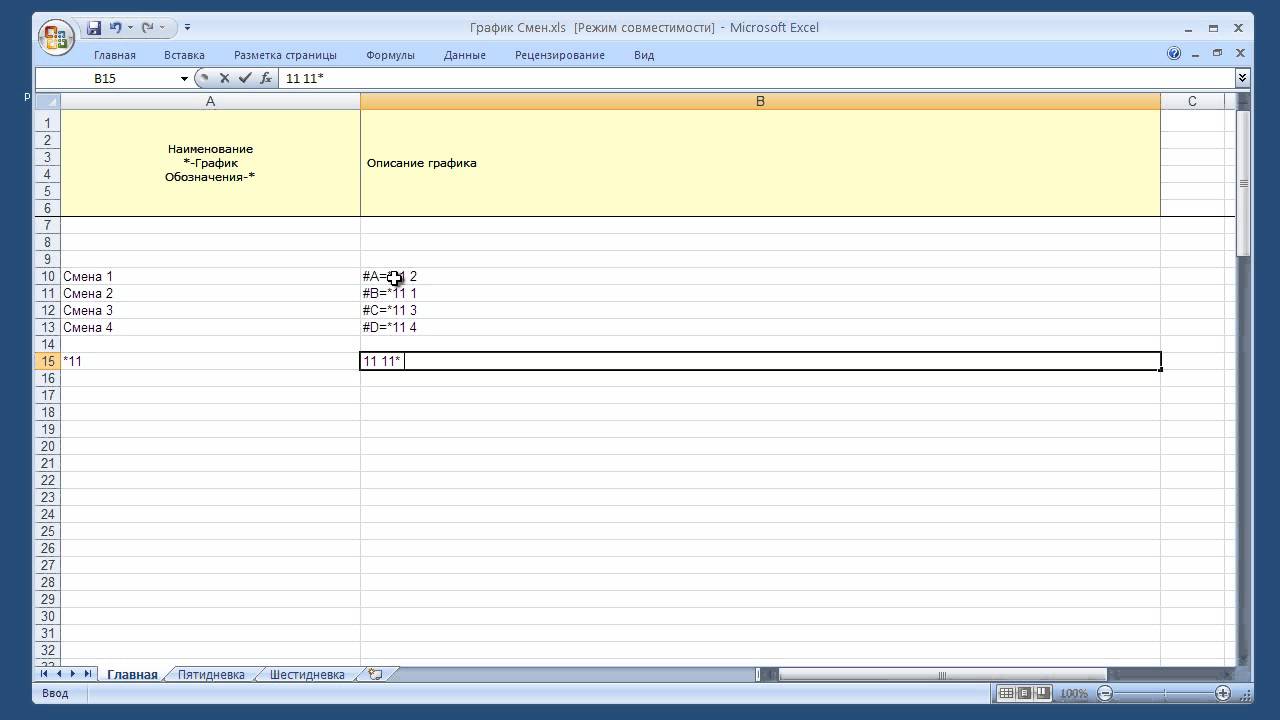Image resolution: width=1280 pixels, height=720 pixels.
Task: Click the Select All corner button
Action: coord(48,101)
